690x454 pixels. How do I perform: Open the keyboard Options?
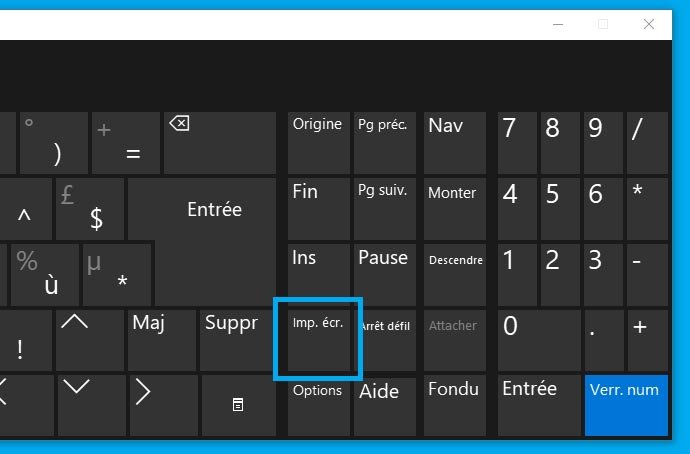point(318,406)
